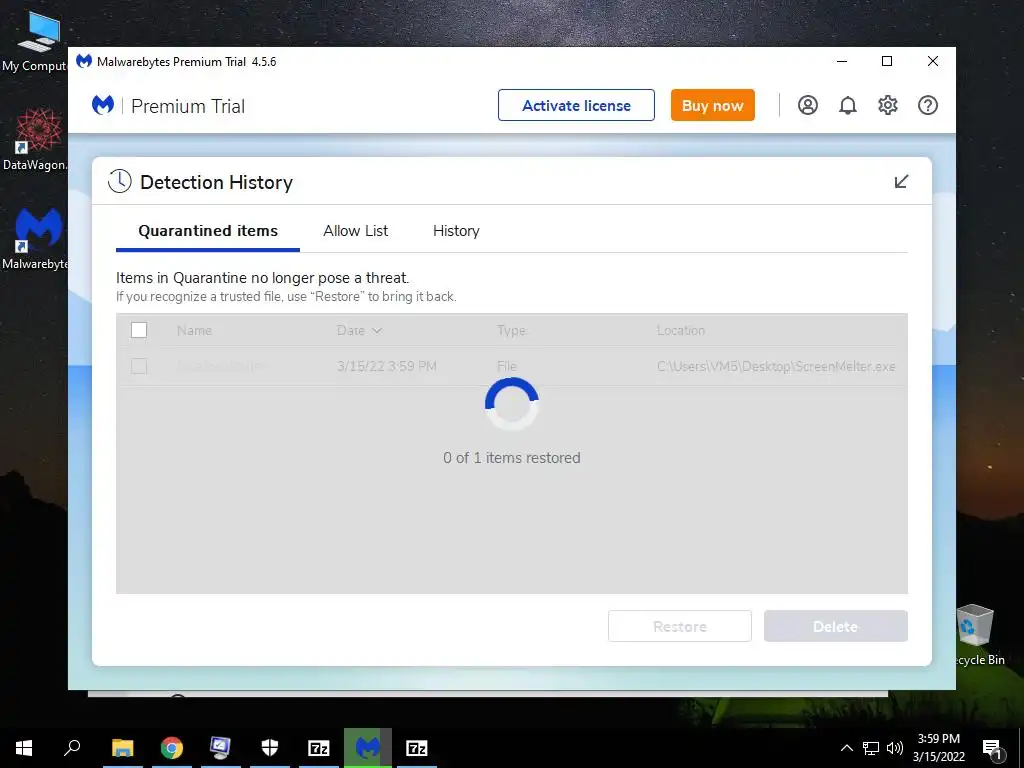Click the Location column header
Image resolution: width=1024 pixels, height=768 pixels.
[x=680, y=330]
